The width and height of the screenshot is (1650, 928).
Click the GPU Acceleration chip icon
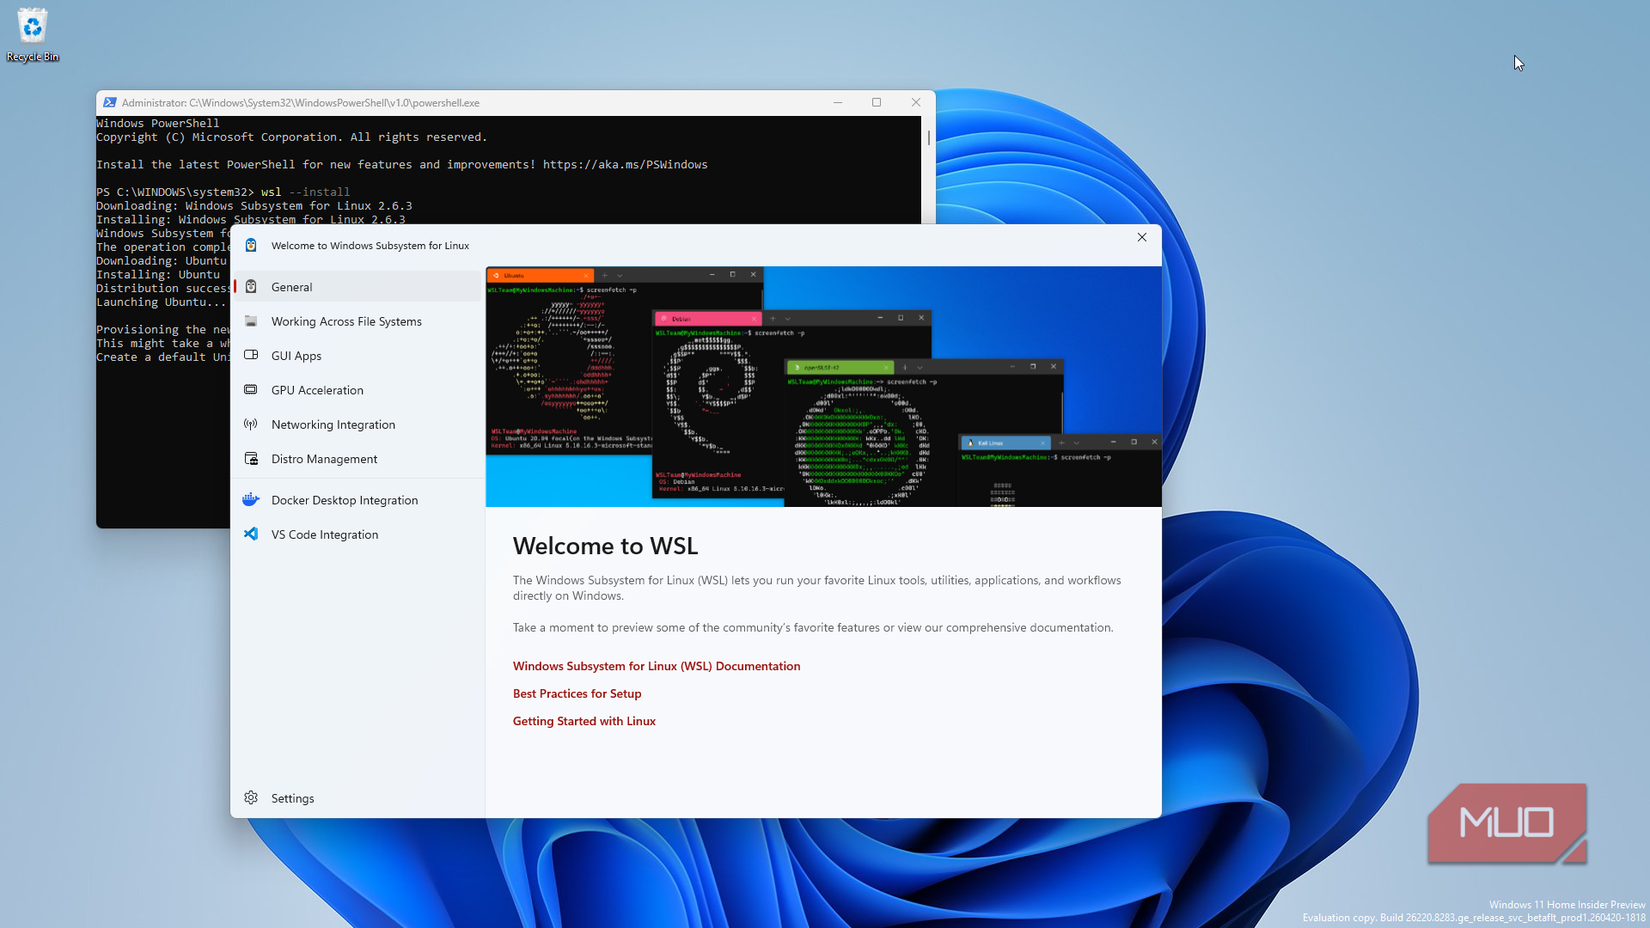(x=251, y=390)
